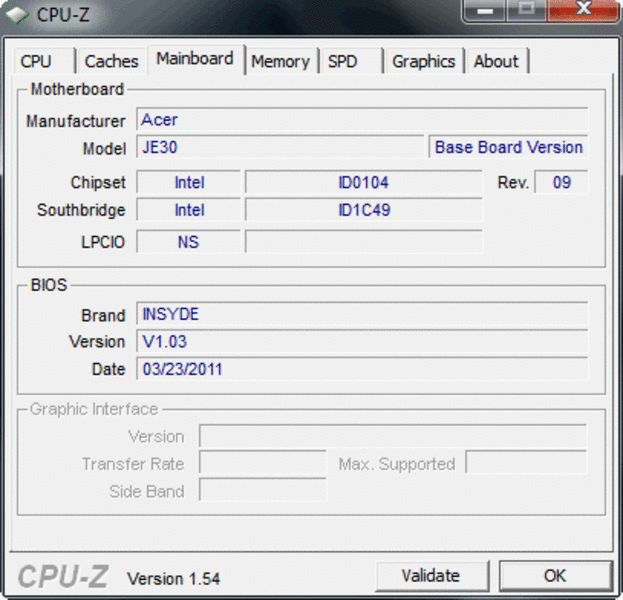This screenshot has width=623, height=600.
Task: Click the Version 1.54 label
Action: click(173, 579)
